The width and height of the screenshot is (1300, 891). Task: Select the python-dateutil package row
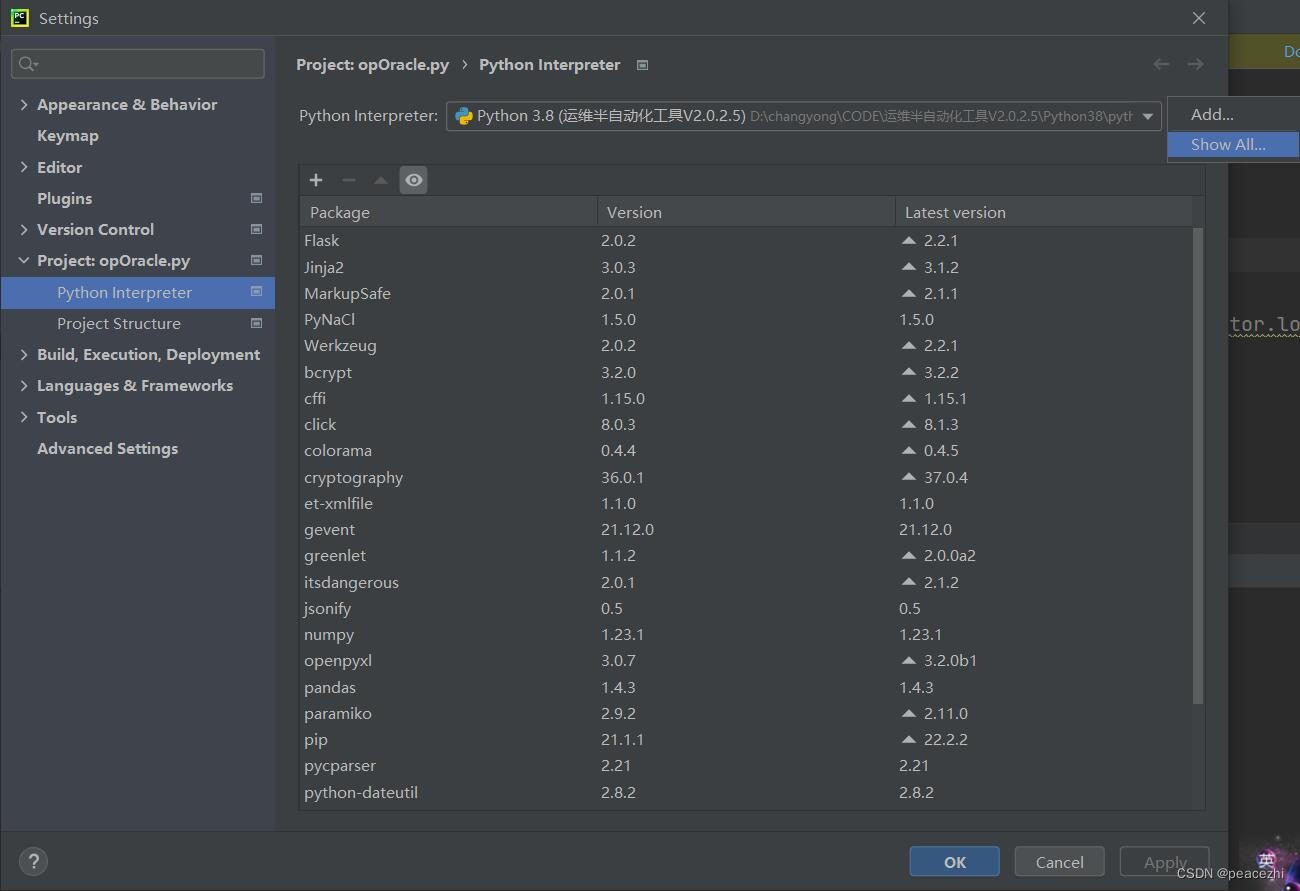(x=746, y=792)
